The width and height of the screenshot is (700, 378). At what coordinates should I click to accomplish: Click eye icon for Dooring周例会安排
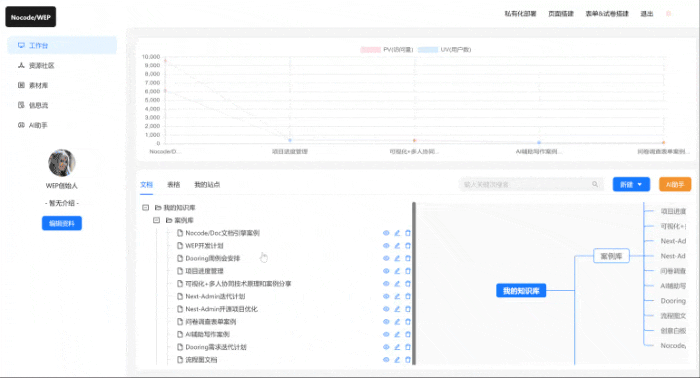(386, 258)
